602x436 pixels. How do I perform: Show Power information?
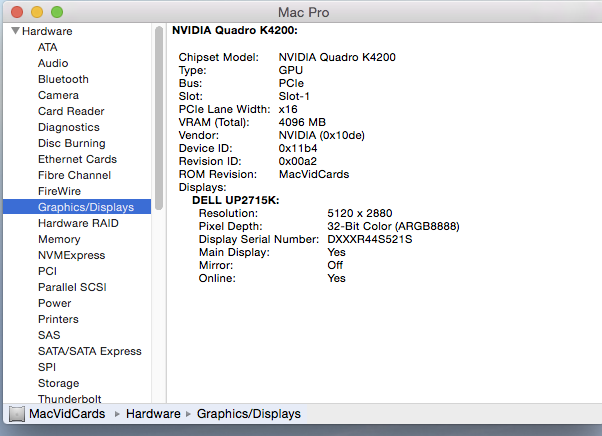coord(55,303)
